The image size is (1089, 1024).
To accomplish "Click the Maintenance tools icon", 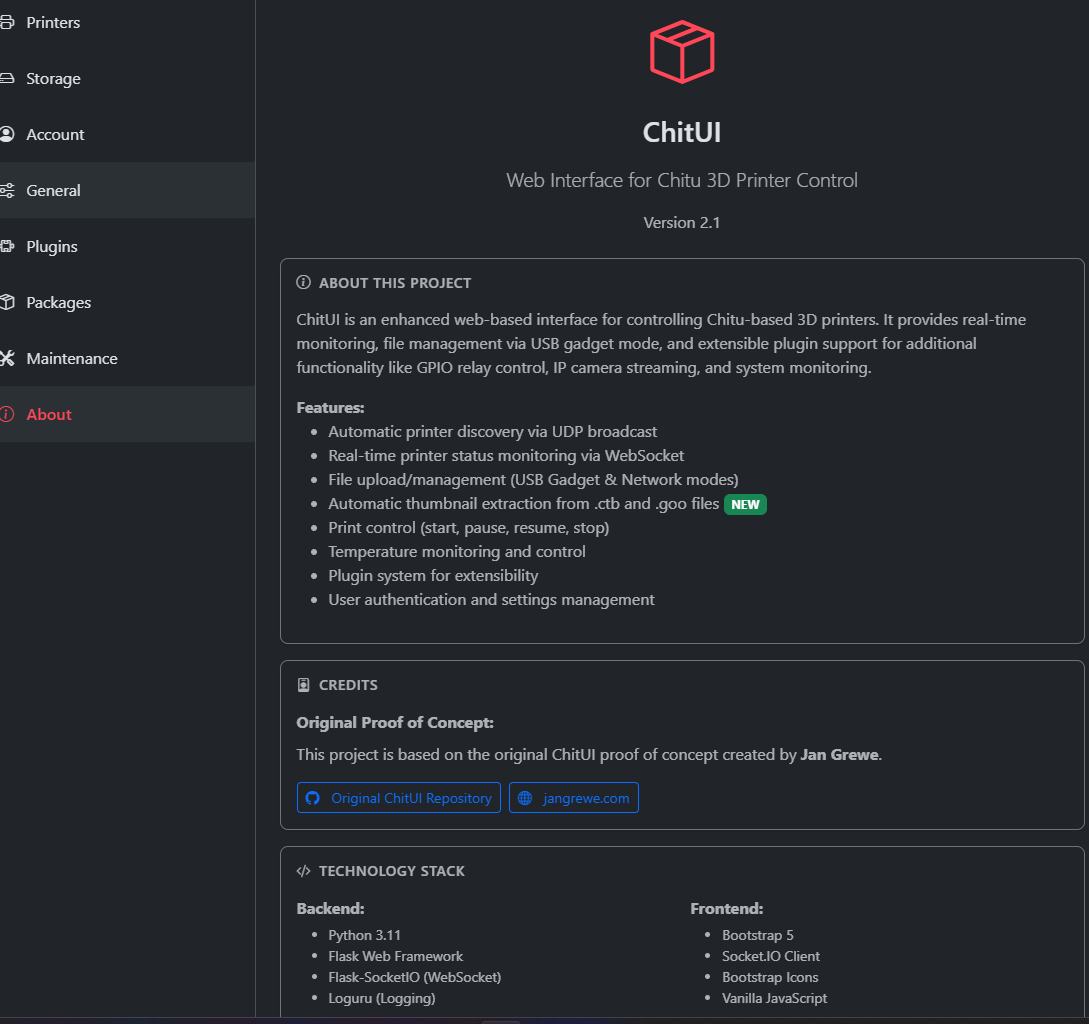I will click(x=7, y=358).
